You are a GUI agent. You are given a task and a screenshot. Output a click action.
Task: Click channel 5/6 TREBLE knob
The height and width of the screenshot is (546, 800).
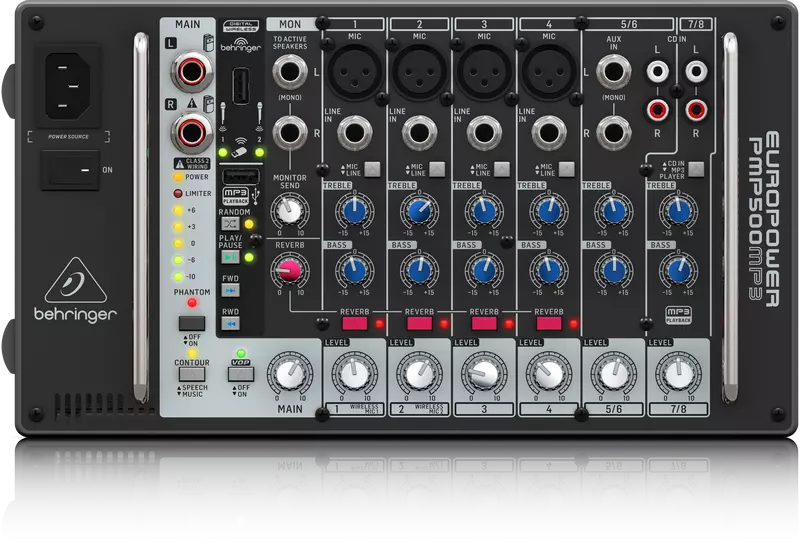point(614,211)
